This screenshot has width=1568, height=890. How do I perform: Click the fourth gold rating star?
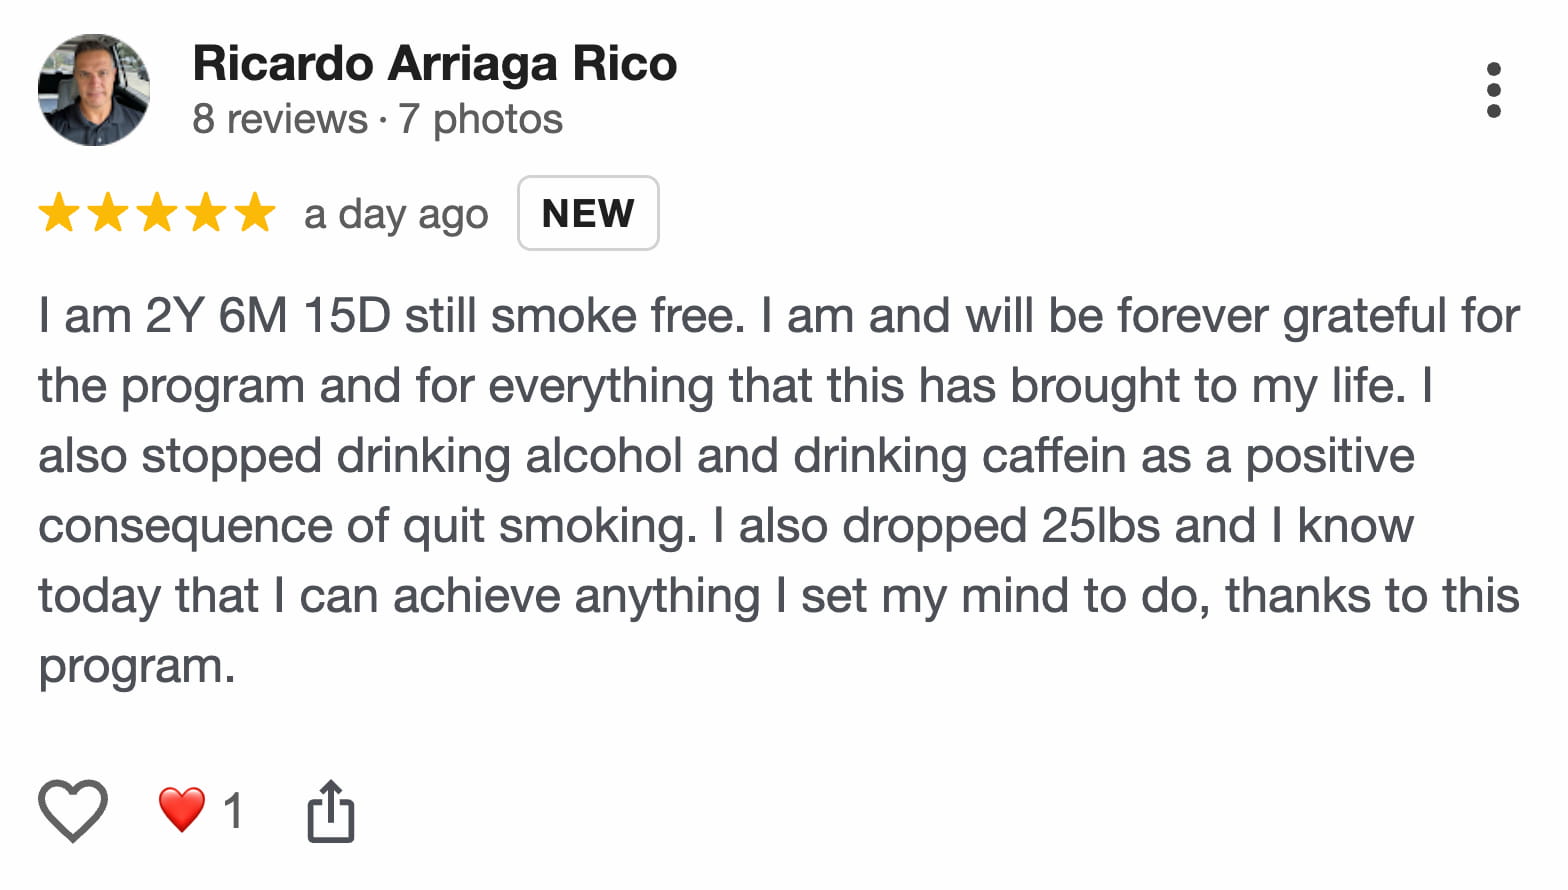pos(206,213)
